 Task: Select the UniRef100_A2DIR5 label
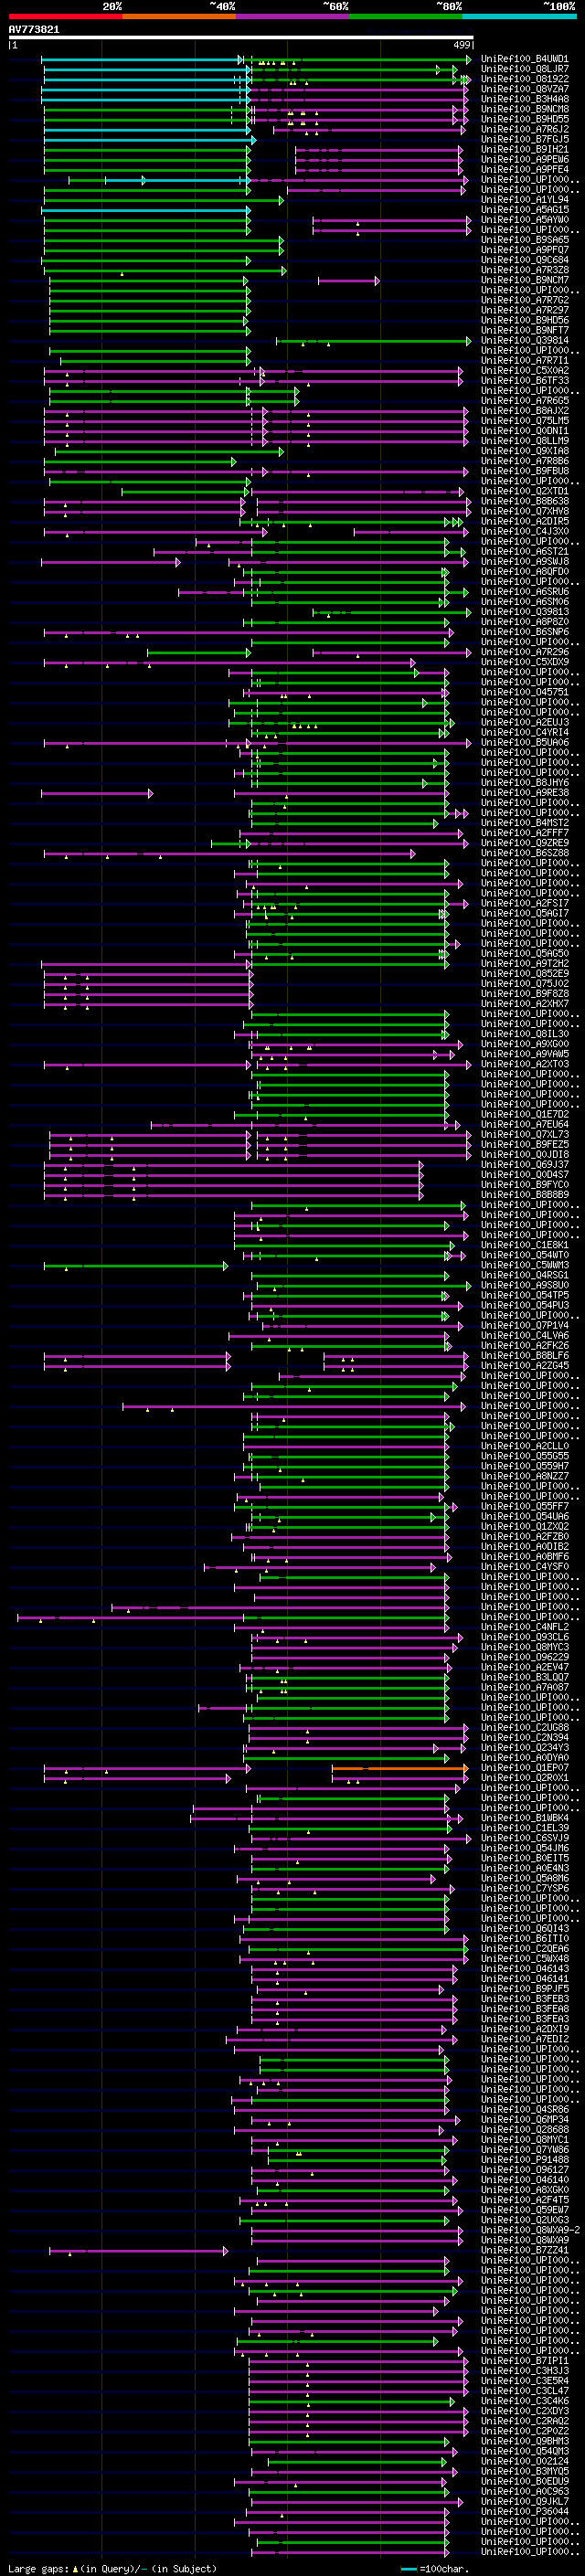pos(525,521)
